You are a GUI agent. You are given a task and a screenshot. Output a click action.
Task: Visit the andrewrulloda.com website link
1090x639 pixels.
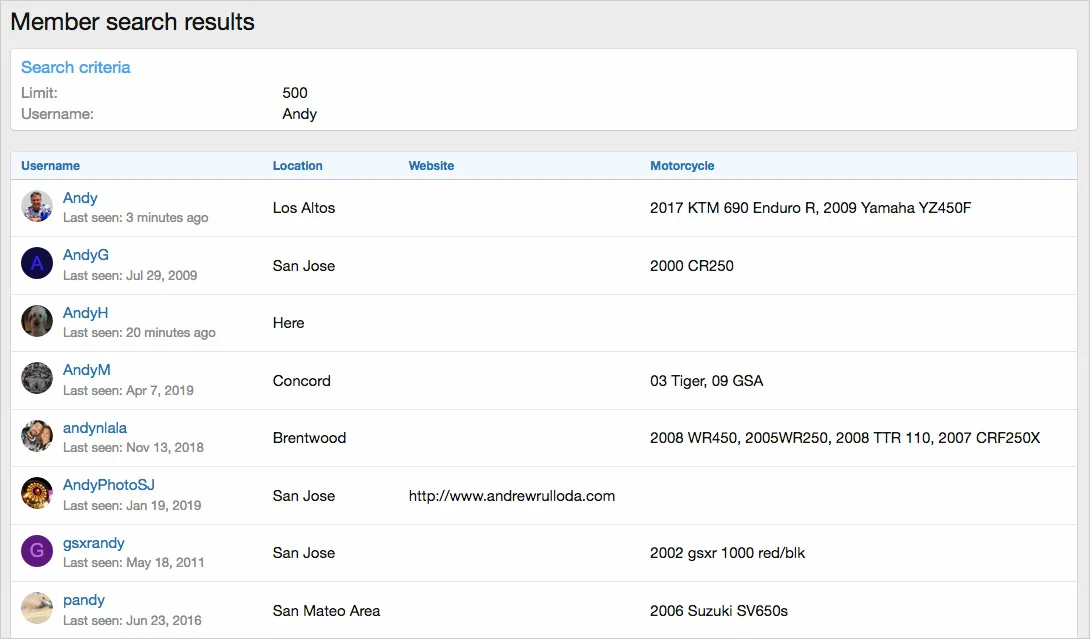(511, 496)
